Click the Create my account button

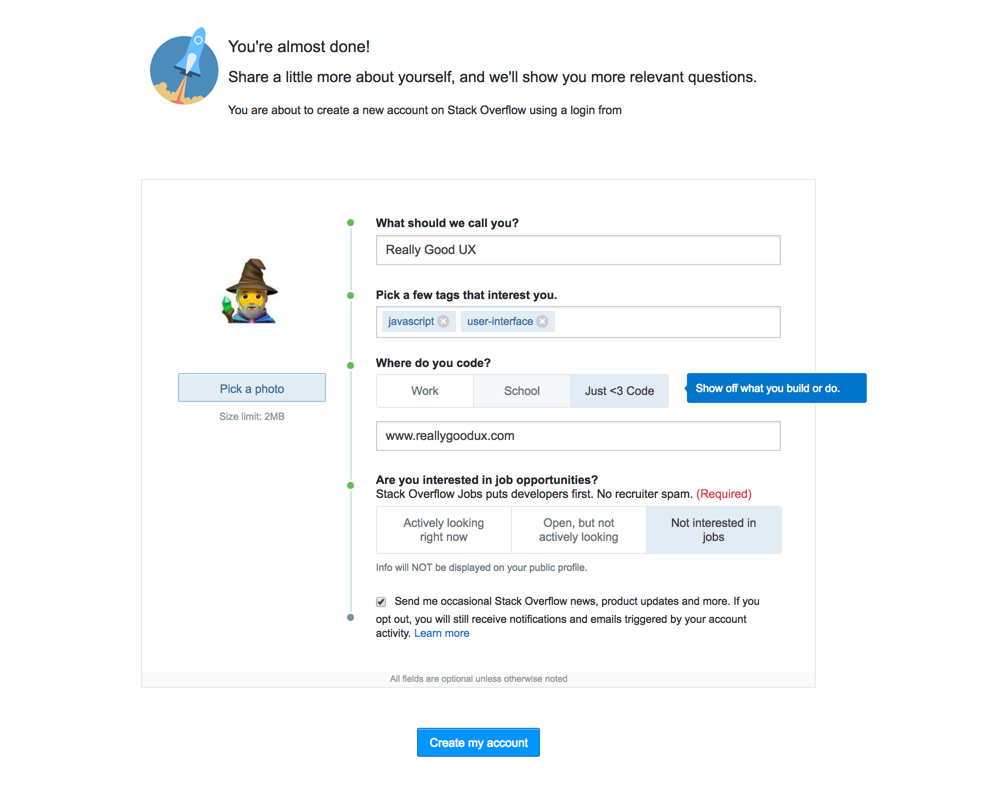[478, 742]
